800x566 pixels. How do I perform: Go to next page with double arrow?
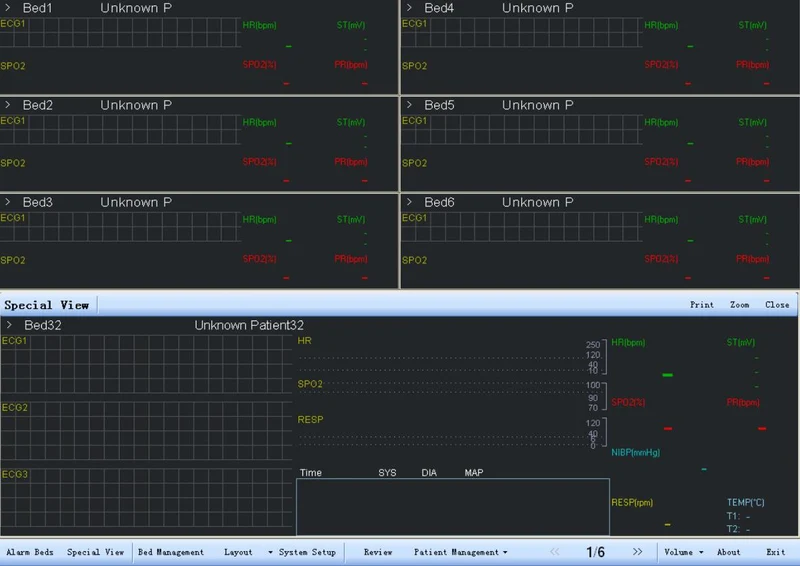[x=637, y=552]
